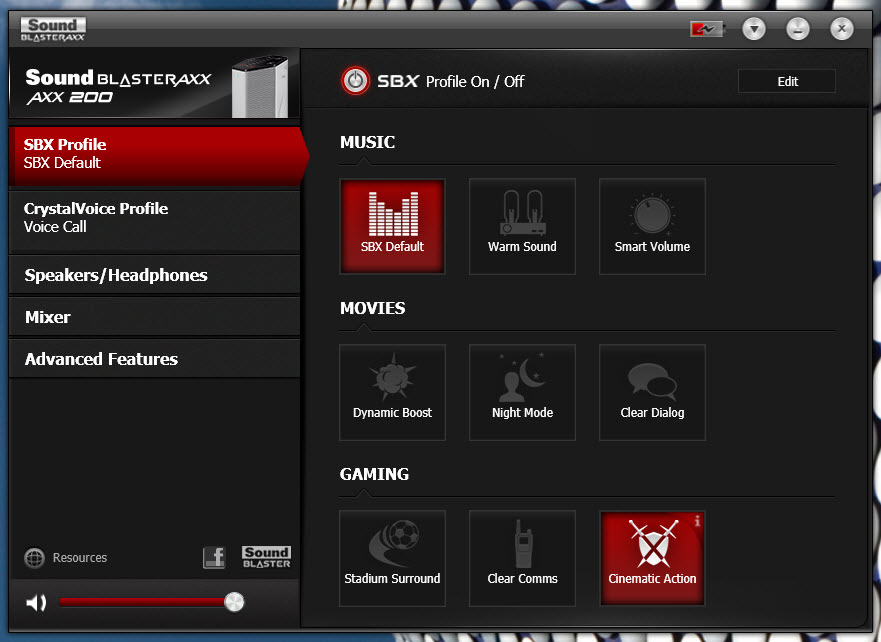Go to Speakers/Headphones settings
881x642 pixels.
tap(155, 275)
